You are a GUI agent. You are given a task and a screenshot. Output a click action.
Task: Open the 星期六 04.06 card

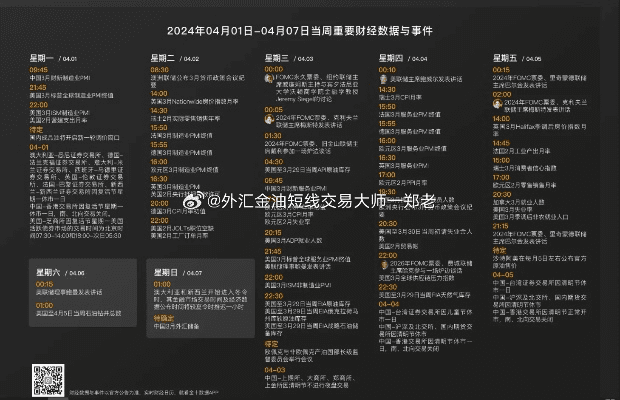[x=85, y=292]
